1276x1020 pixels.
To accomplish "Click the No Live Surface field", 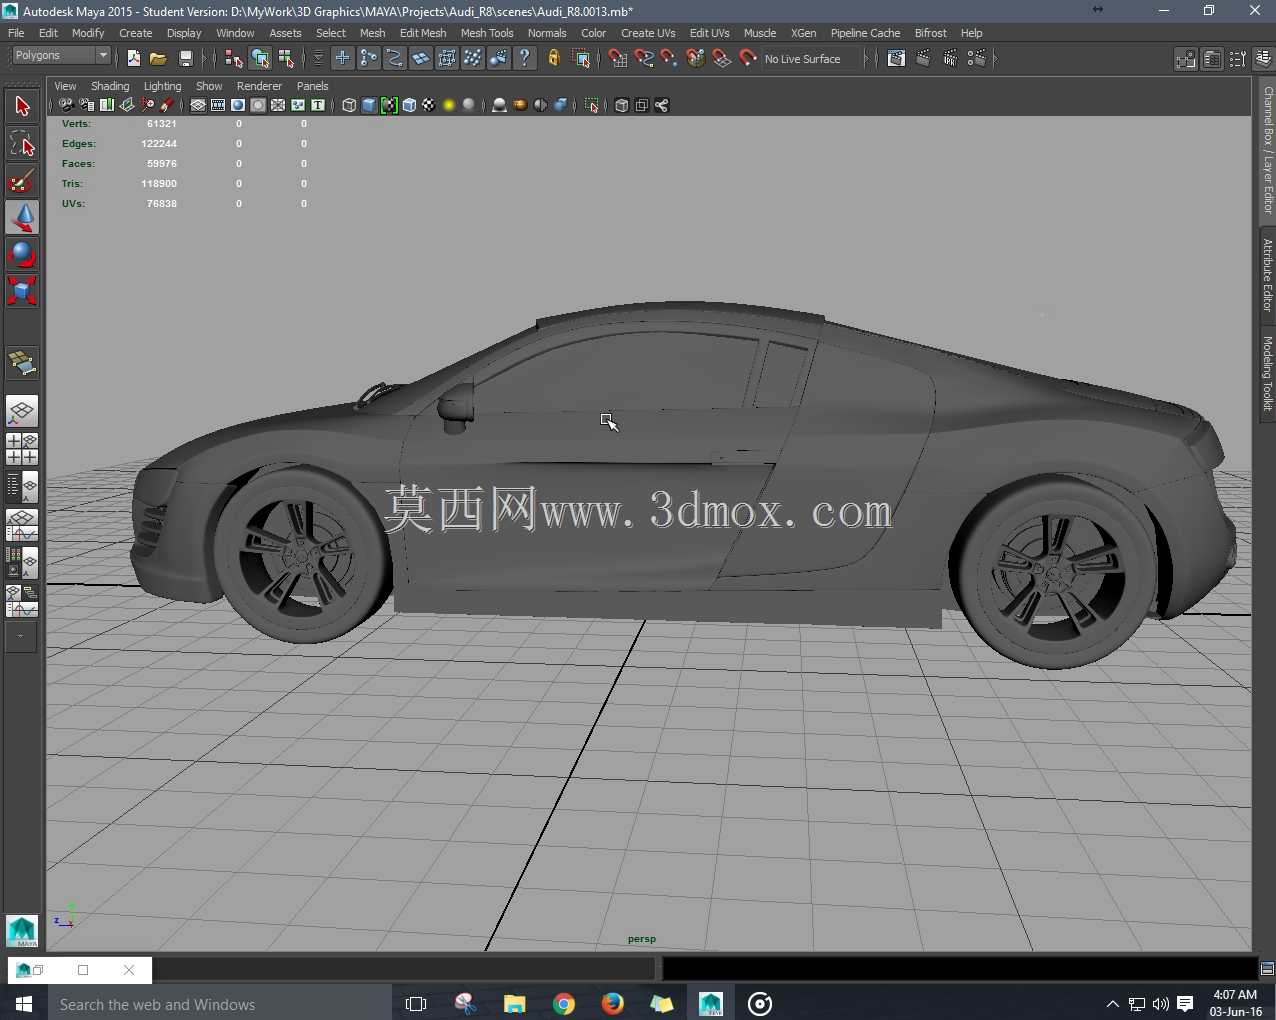I will (809, 59).
